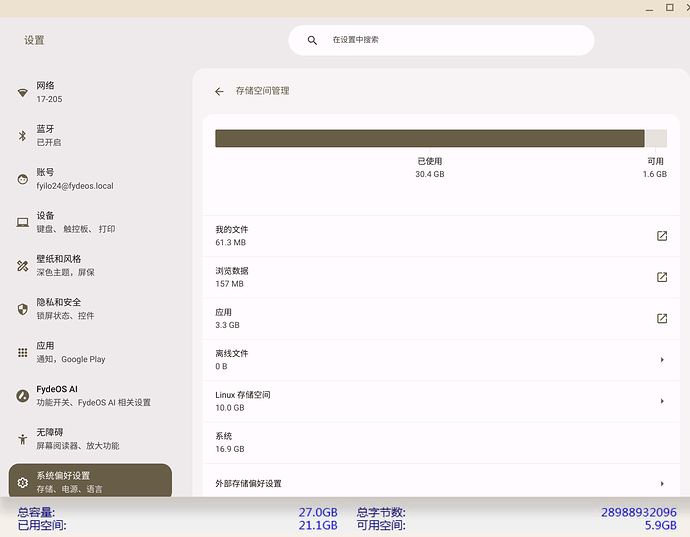The width and height of the screenshot is (690, 537).
Task: Select 系统偏好设置 in the sidebar
Action: (x=90, y=481)
